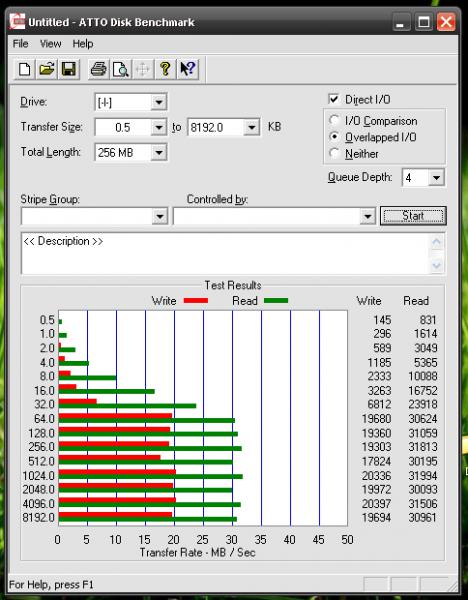468x600 pixels.
Task: Click the write value 17824
Action: click(376, 461)
